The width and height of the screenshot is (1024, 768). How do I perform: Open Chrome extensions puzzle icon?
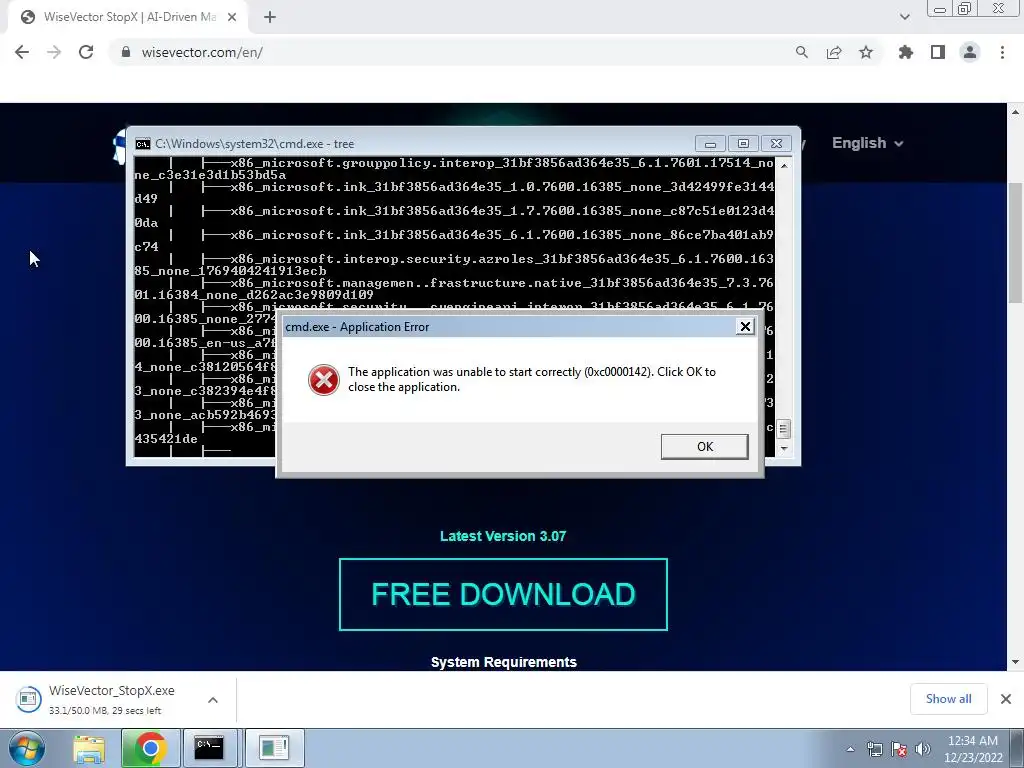pos(906,52)
